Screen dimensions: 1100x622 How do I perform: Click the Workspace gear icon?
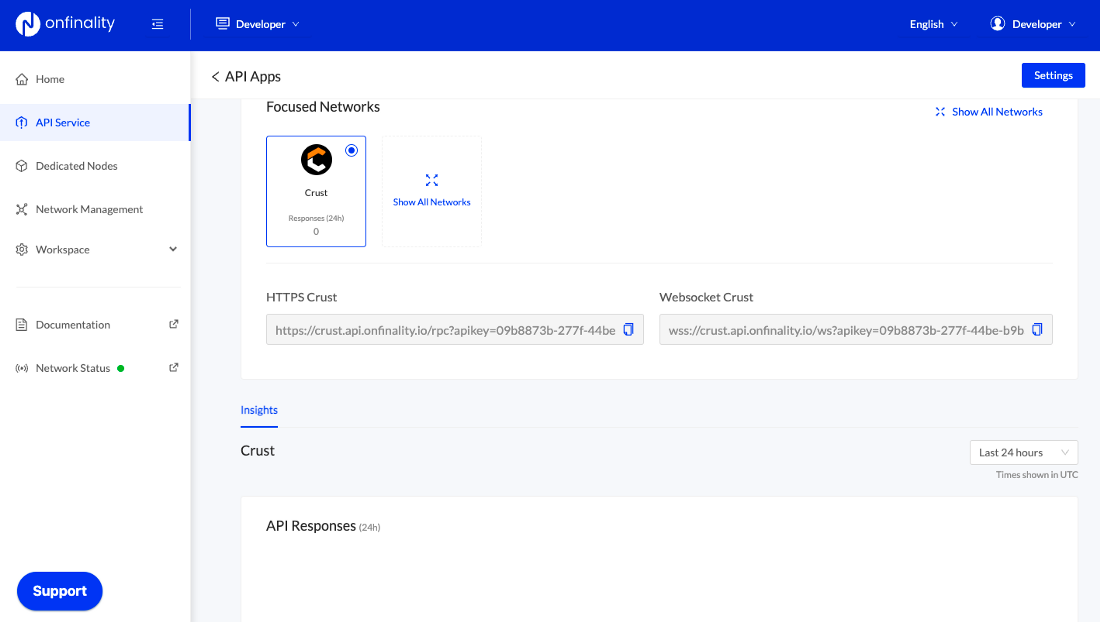point(22,250)
